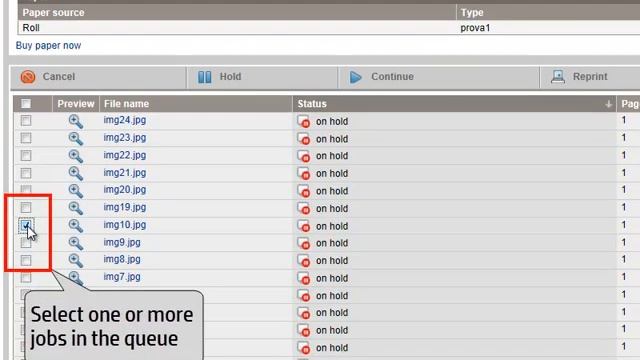The height and width of the screenshot is (360, 640).
Task: Preview img19.jpg with the magnifier icon
Action: [x=76, y=208]
